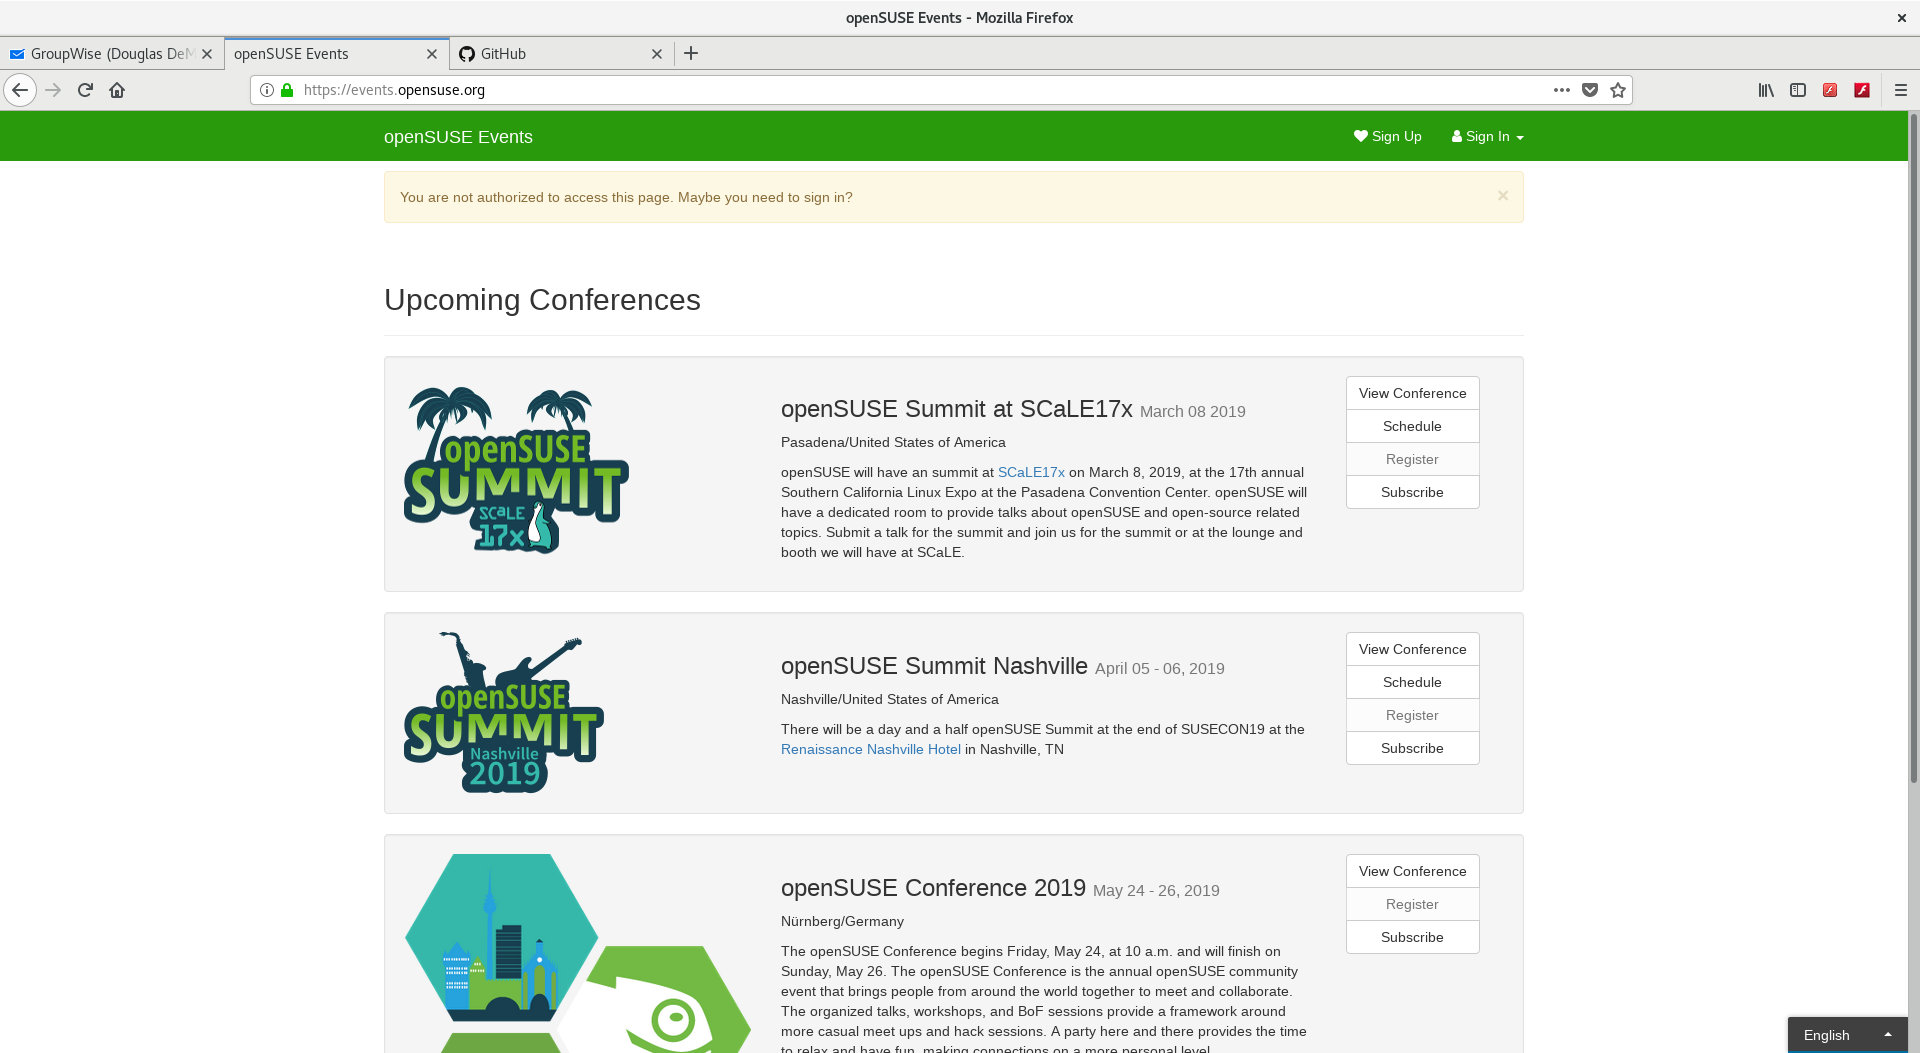The height and width of the screenshot is (1053, 1920).
Task: Open the Firefox hamburger menu
Action: tap(1901, 90)
